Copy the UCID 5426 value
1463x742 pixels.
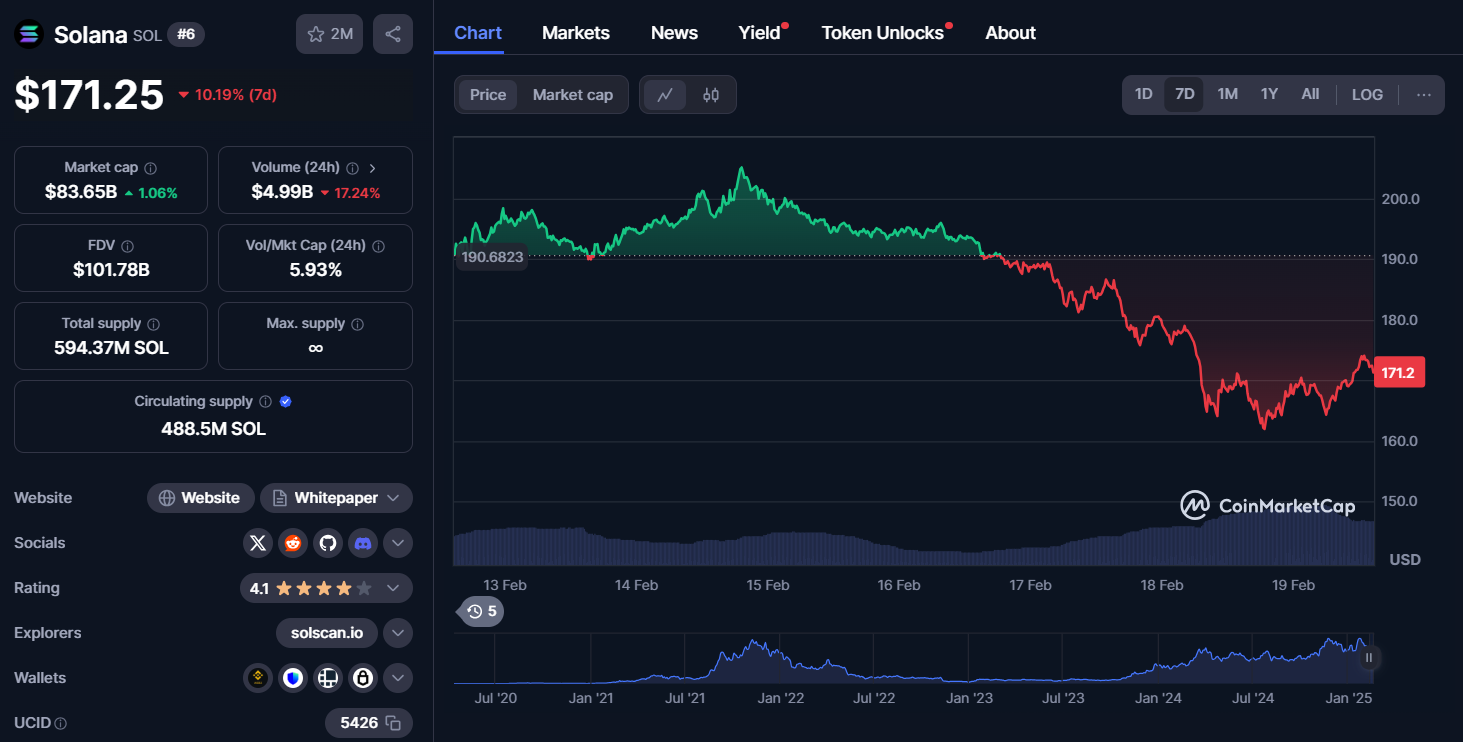coord(393,722)
